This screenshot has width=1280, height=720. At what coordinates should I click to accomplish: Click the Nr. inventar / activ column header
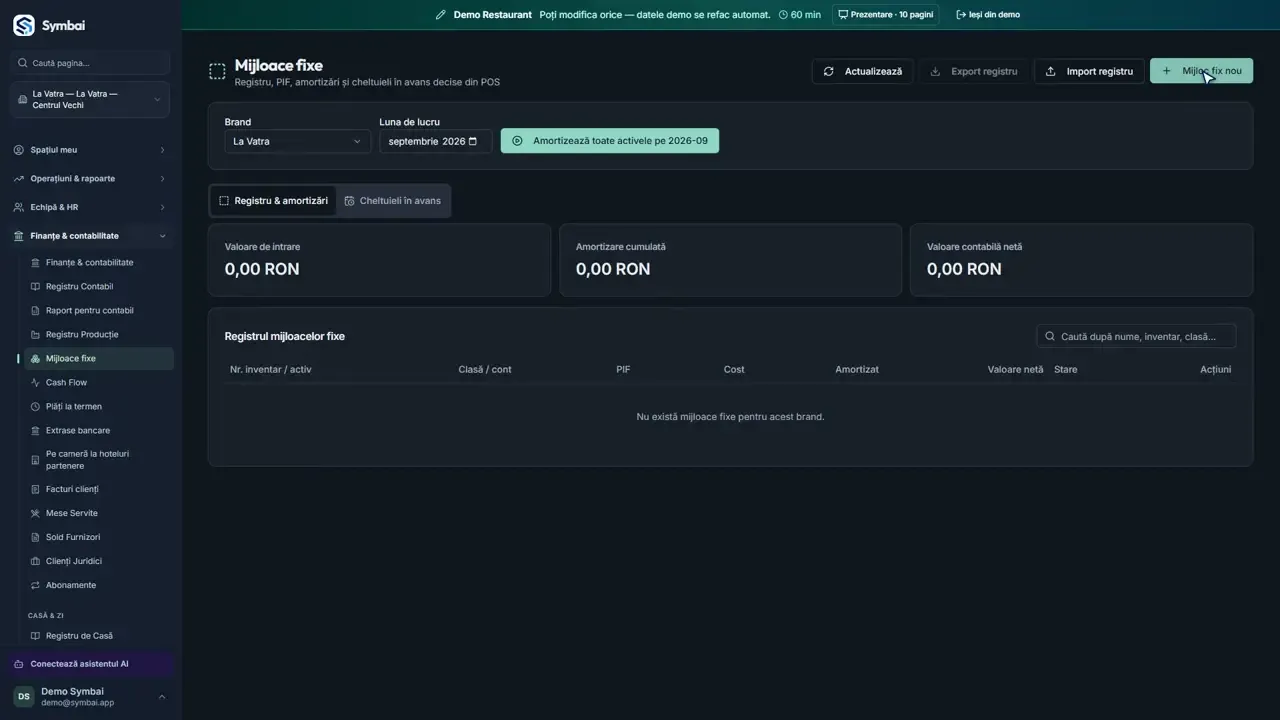coord(270,370)
